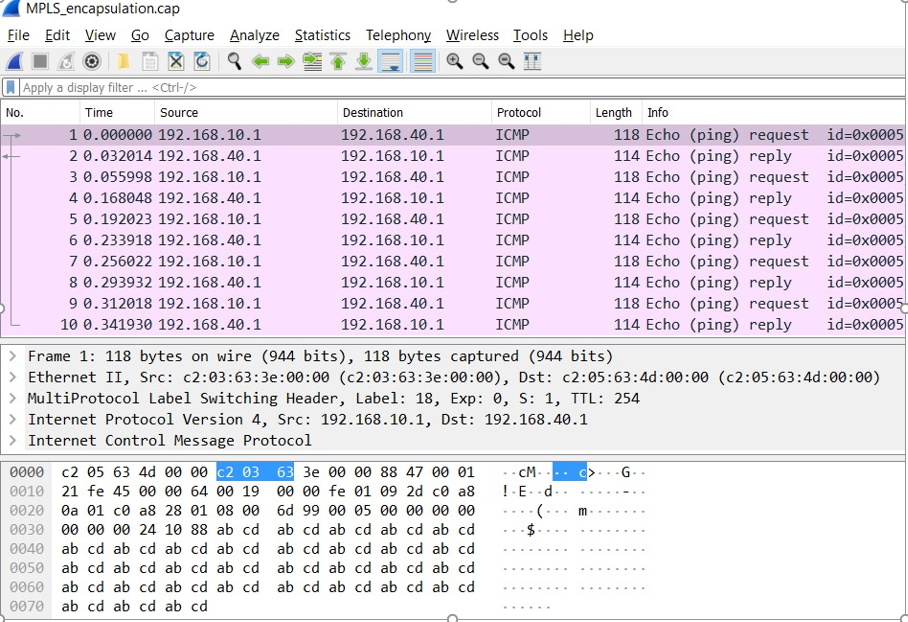
Task: Reload this capture file
Action: coord(203,61)
